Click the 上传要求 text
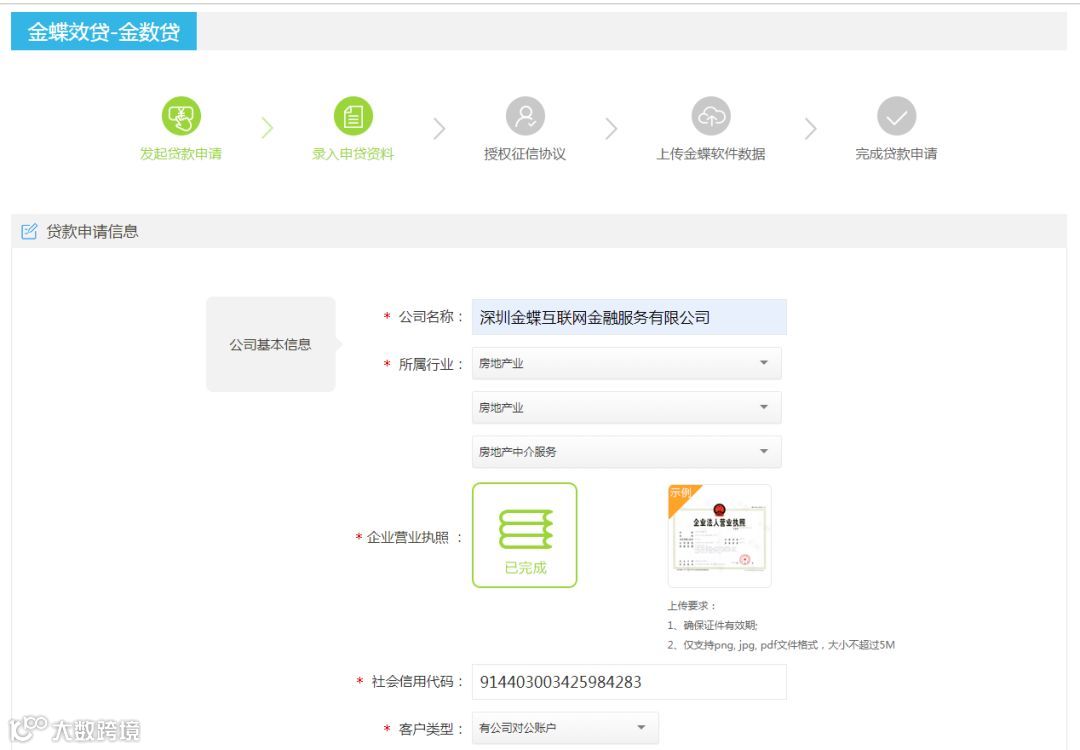The width and height of the screenshot is (1080, 750). click(692, 605)
